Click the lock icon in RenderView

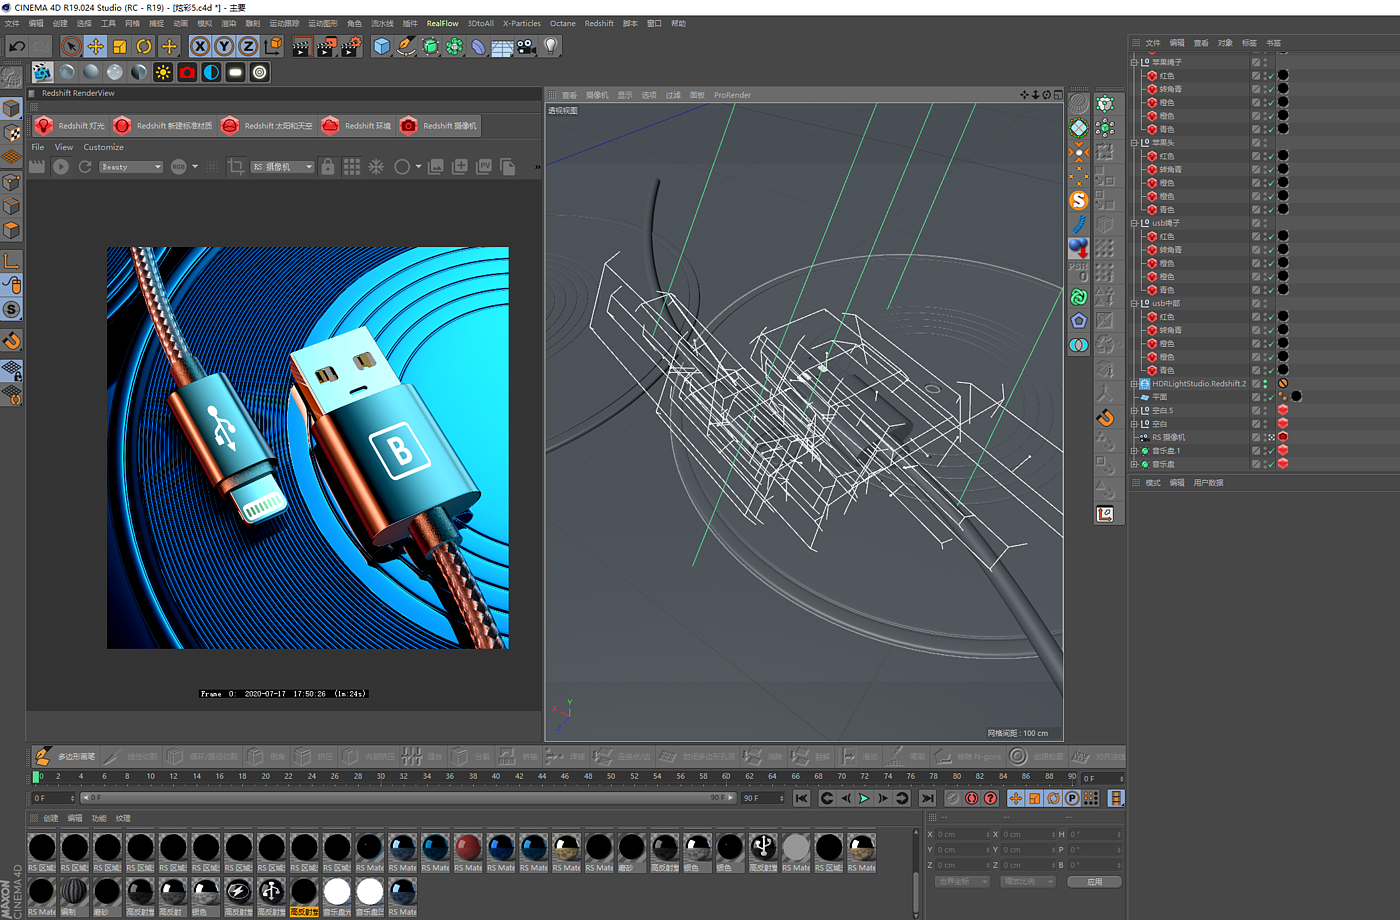328,167
